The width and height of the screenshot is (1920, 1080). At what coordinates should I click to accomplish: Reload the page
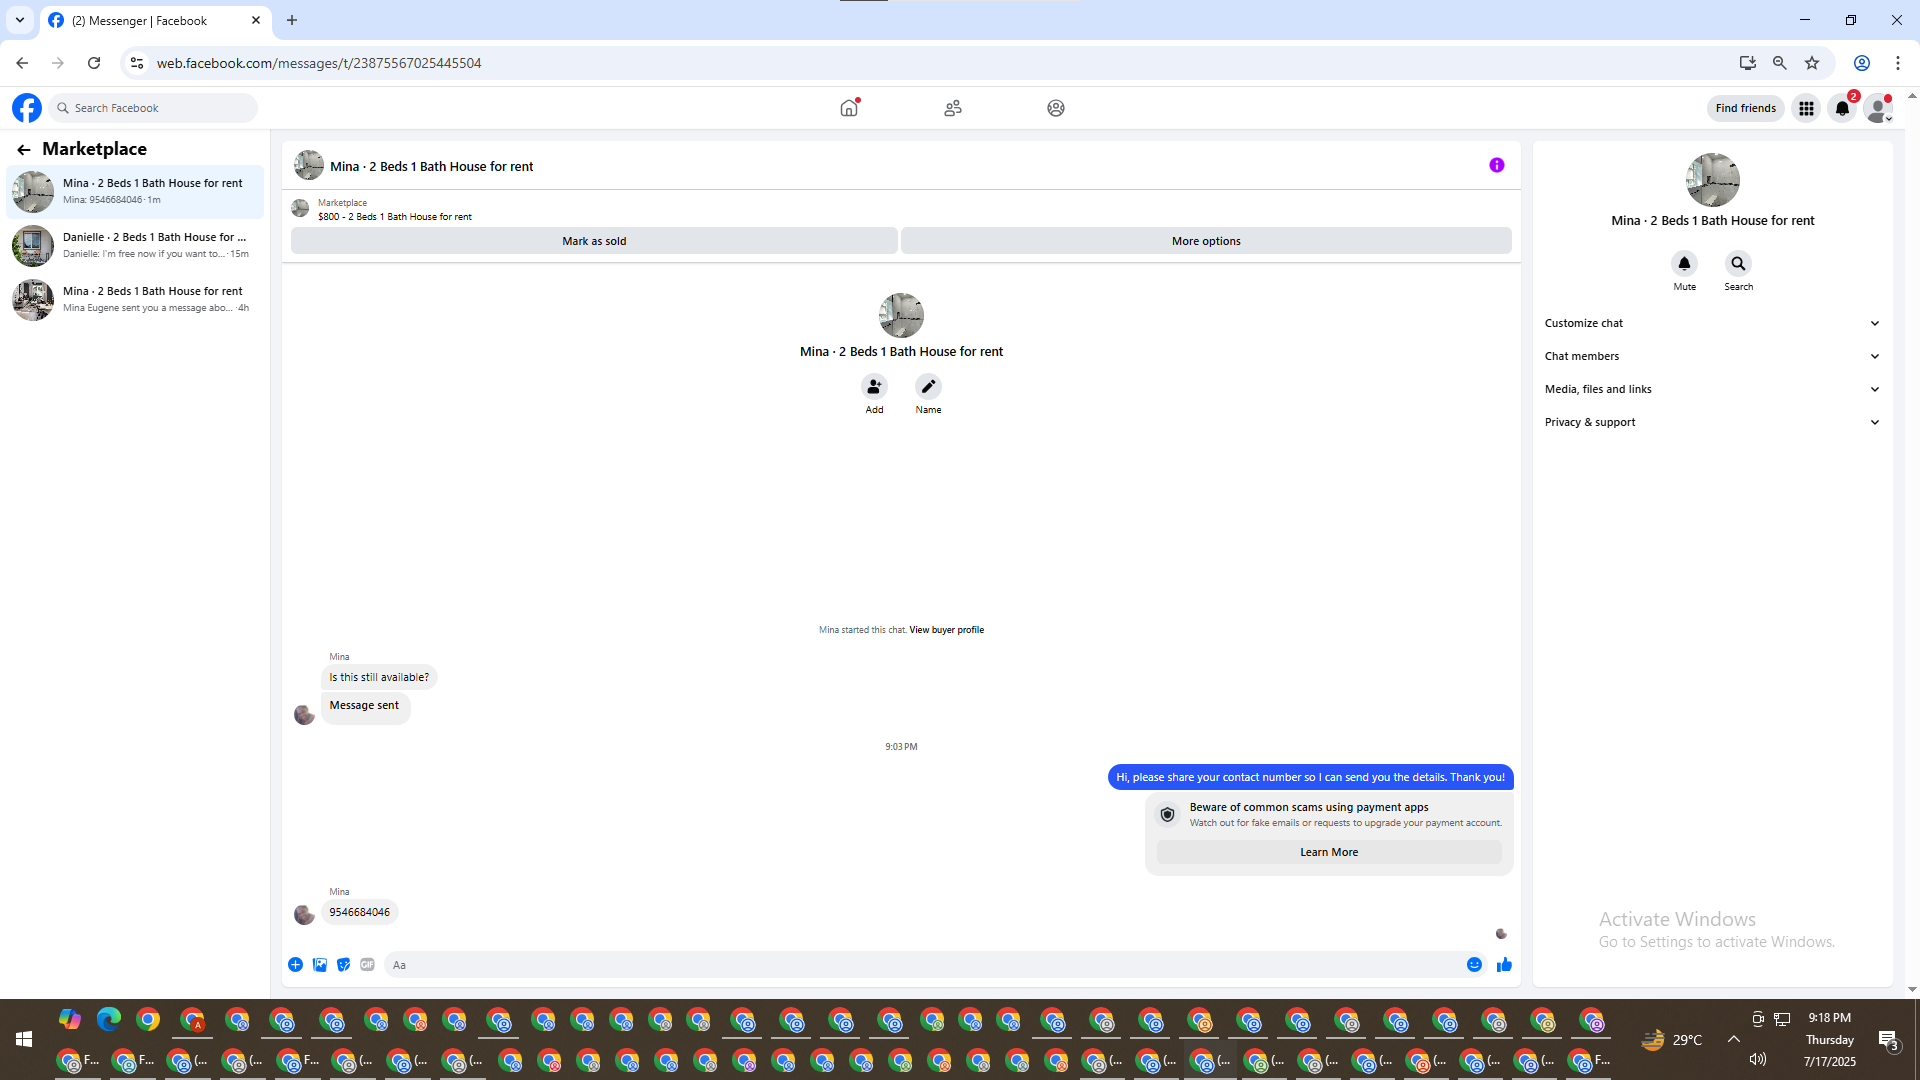(x=94, y=63)
